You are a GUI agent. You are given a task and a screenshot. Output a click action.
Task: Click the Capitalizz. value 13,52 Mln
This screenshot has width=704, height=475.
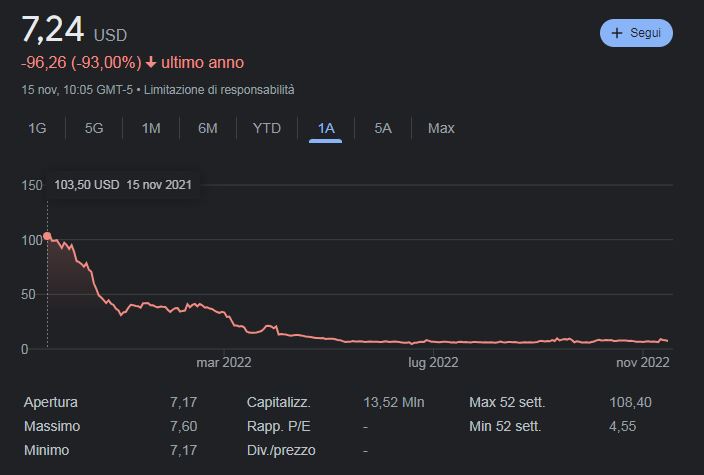[394, 402]
